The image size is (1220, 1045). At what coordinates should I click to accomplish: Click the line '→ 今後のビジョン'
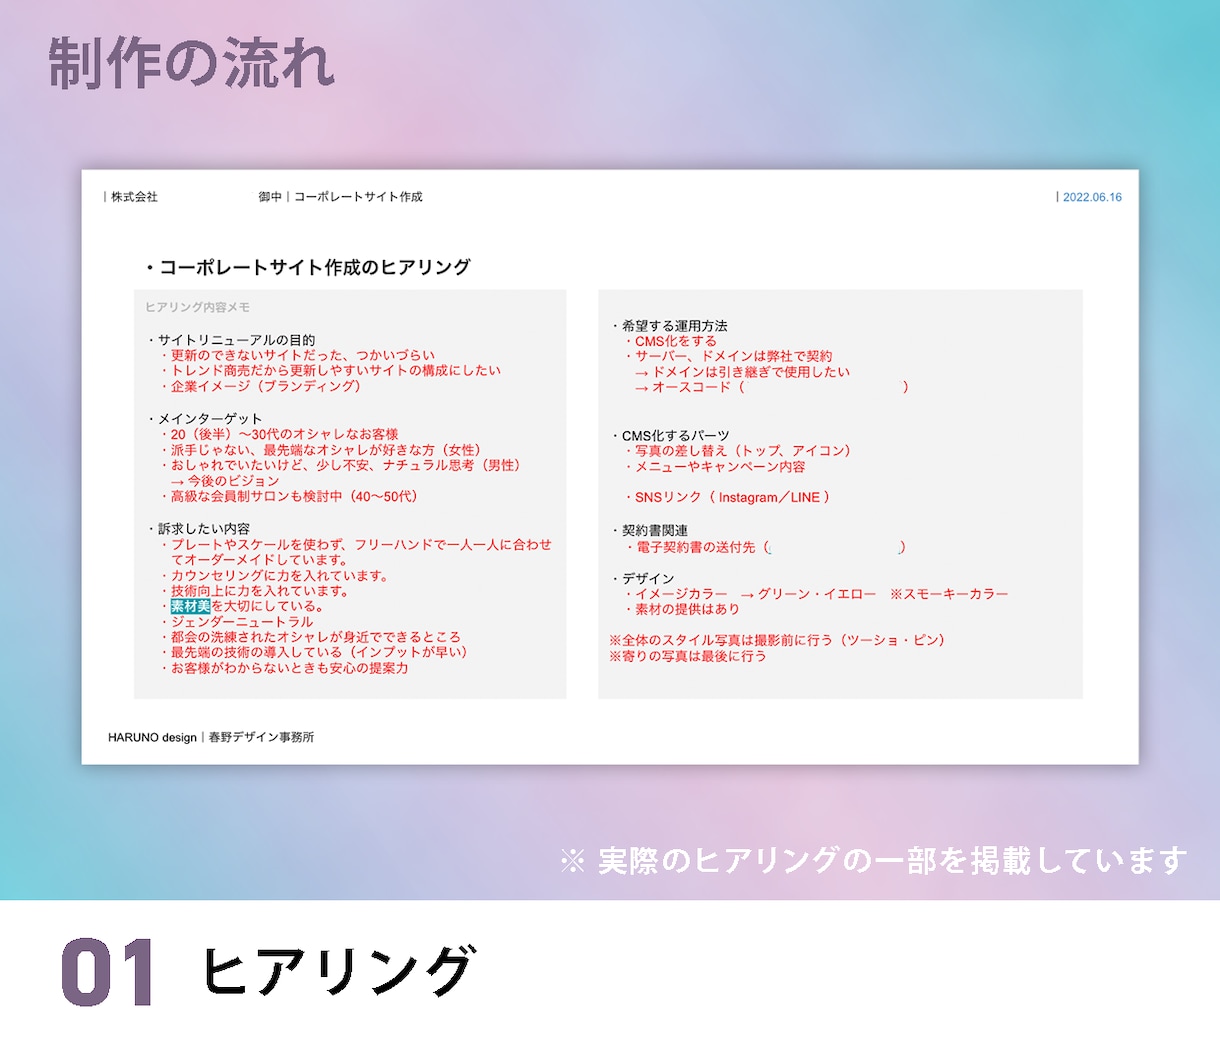pyautogui.click(x=225, y=481)
